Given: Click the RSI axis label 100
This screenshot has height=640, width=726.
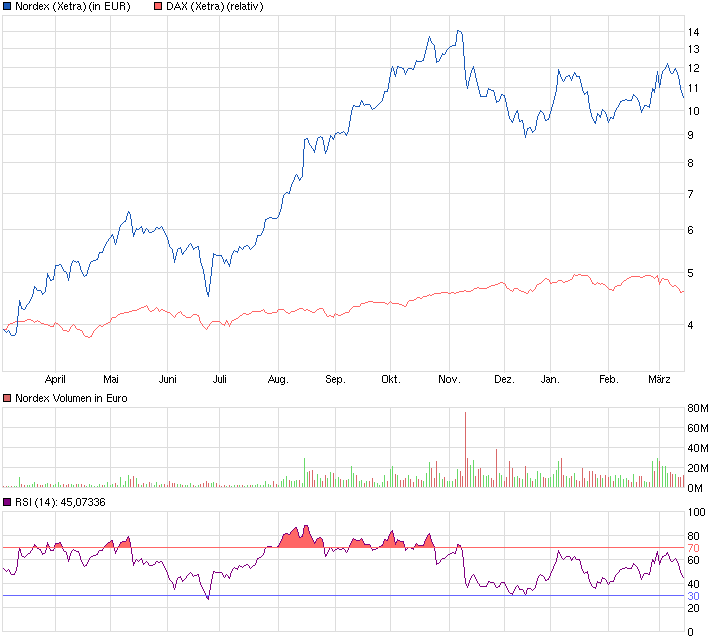Looking at the screenshot, I should pos(696,512).
